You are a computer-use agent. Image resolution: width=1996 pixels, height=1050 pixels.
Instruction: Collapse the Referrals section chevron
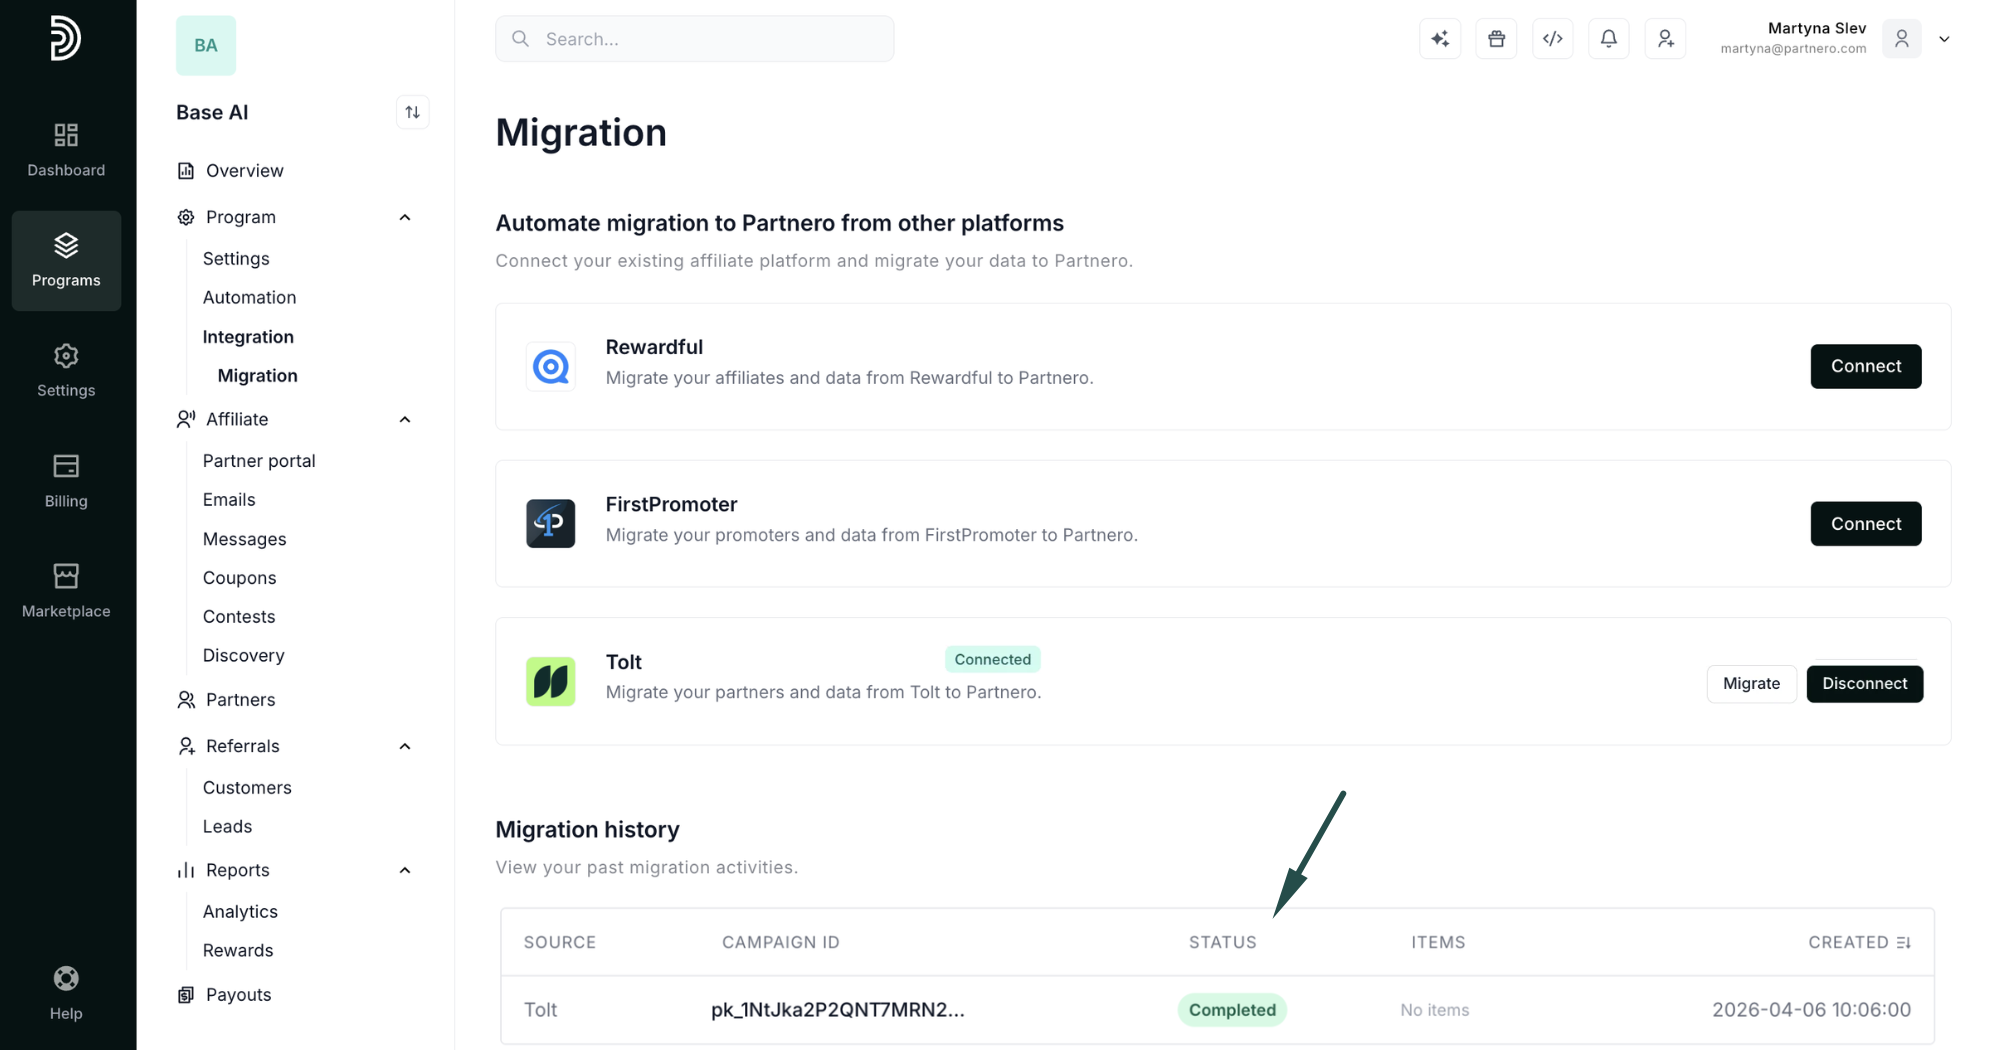[x=405, y=746]
